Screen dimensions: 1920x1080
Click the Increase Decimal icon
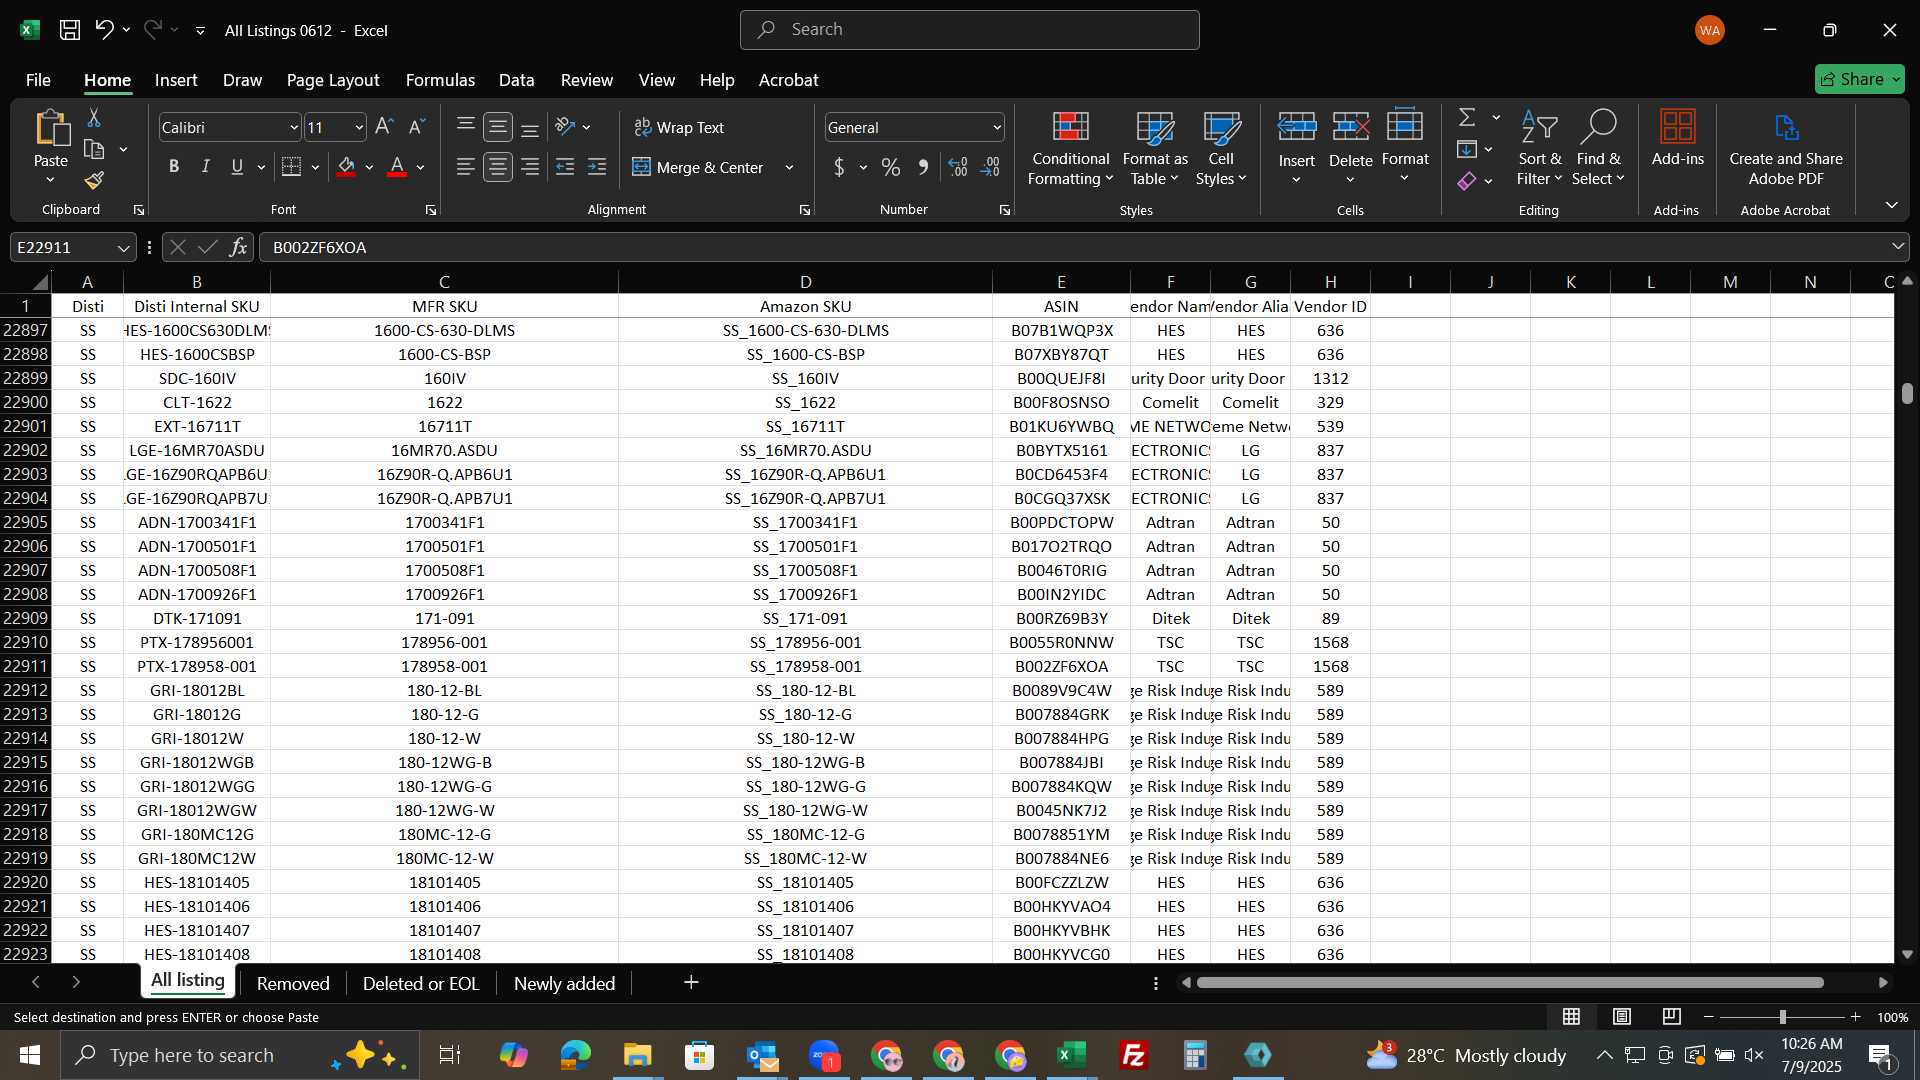pyautogui.click(x=958, y=167)
